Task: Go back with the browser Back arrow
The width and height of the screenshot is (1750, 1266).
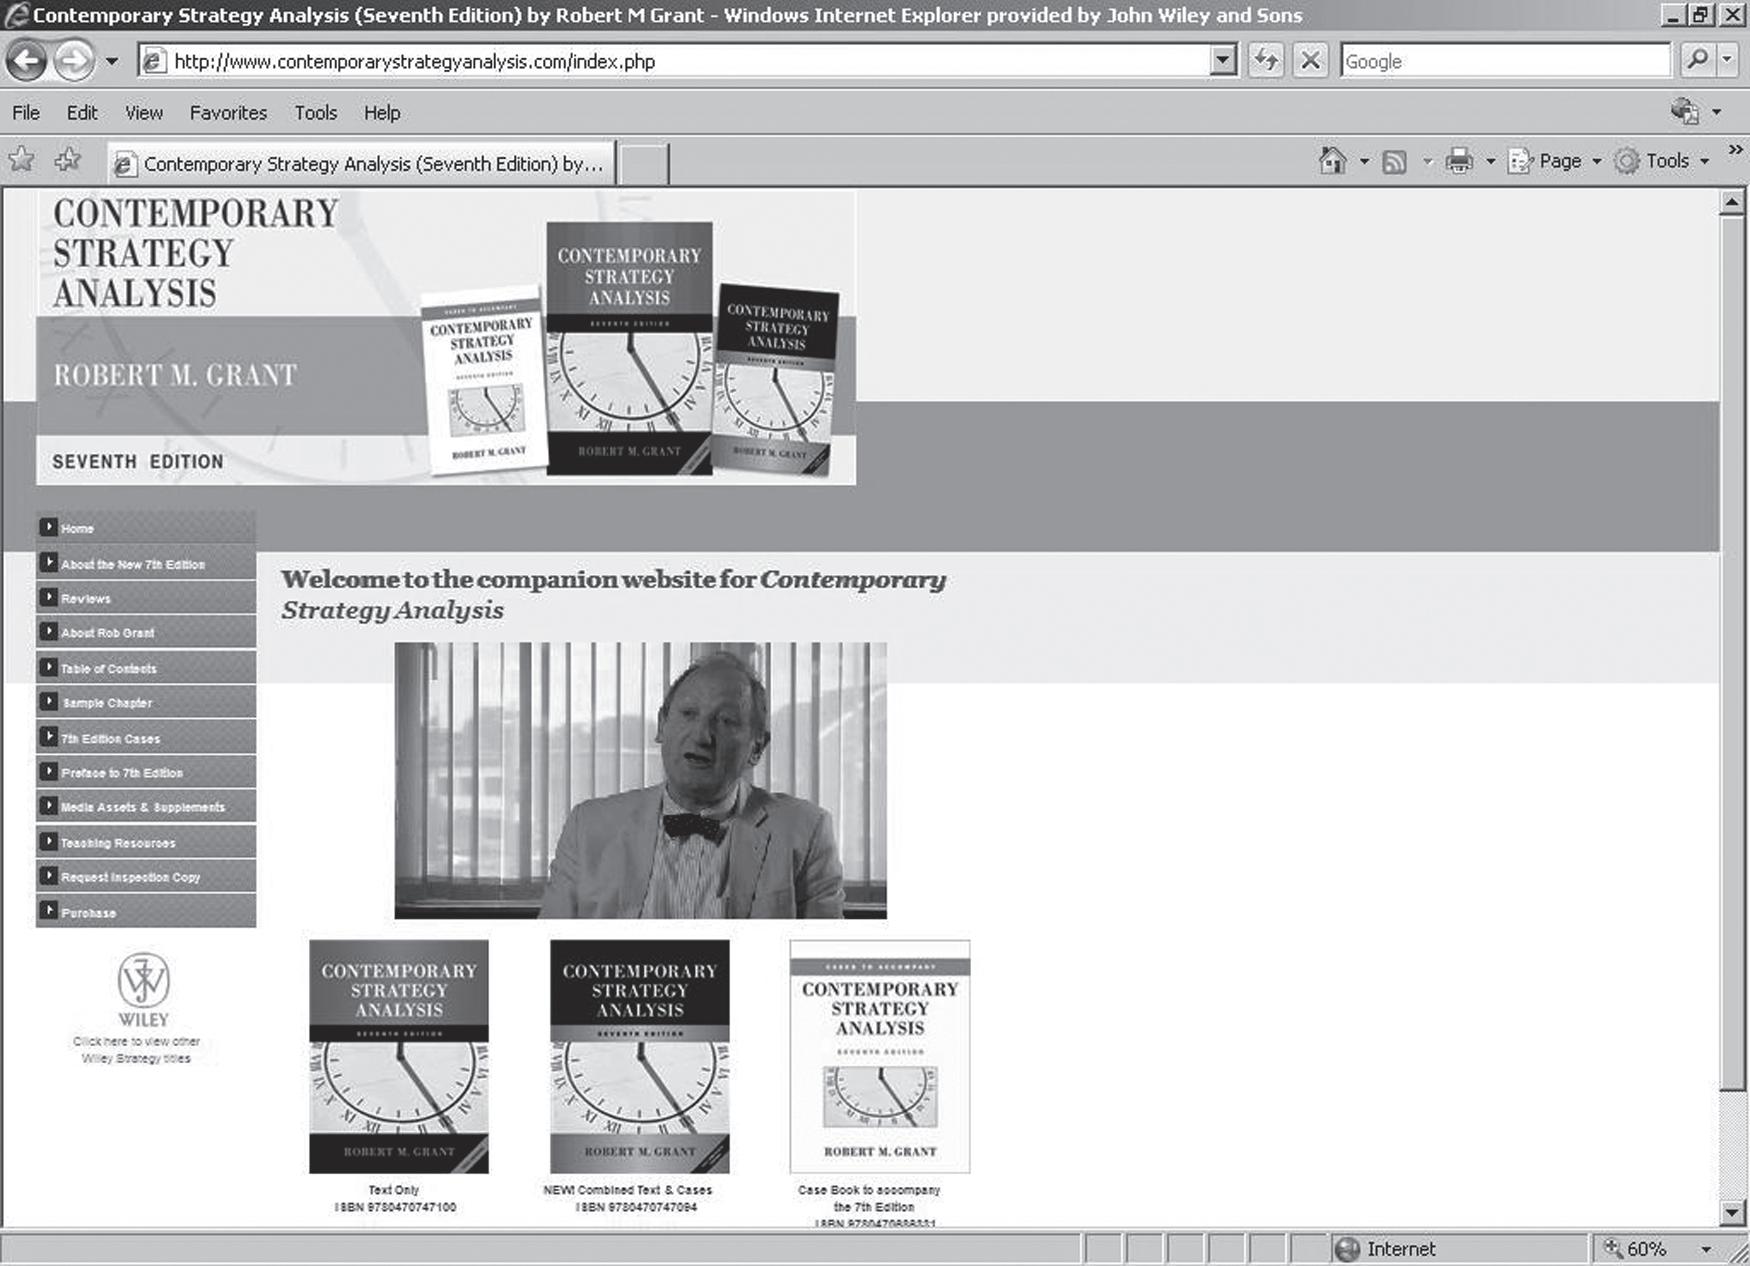Action: (26, 62)
